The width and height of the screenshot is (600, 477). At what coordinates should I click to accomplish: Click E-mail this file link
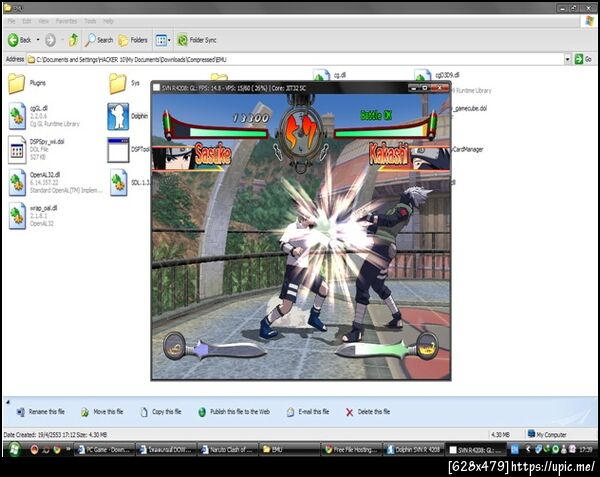[x=308, y=412]
